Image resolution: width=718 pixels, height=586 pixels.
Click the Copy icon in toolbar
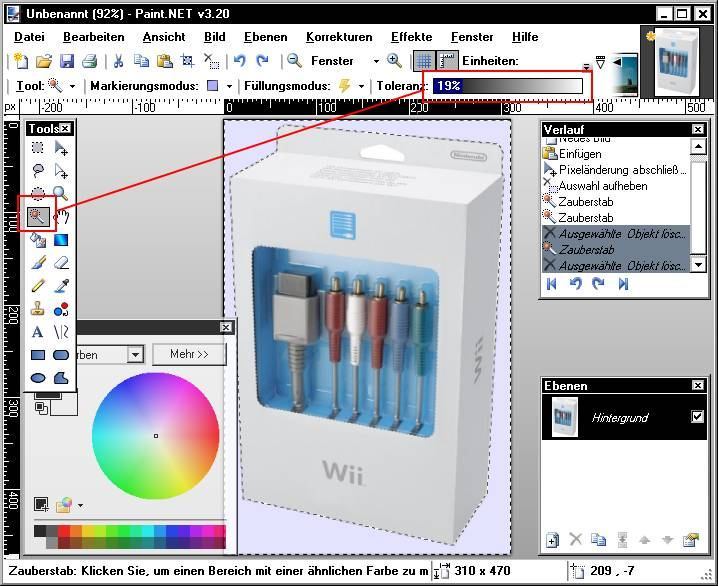141,61
